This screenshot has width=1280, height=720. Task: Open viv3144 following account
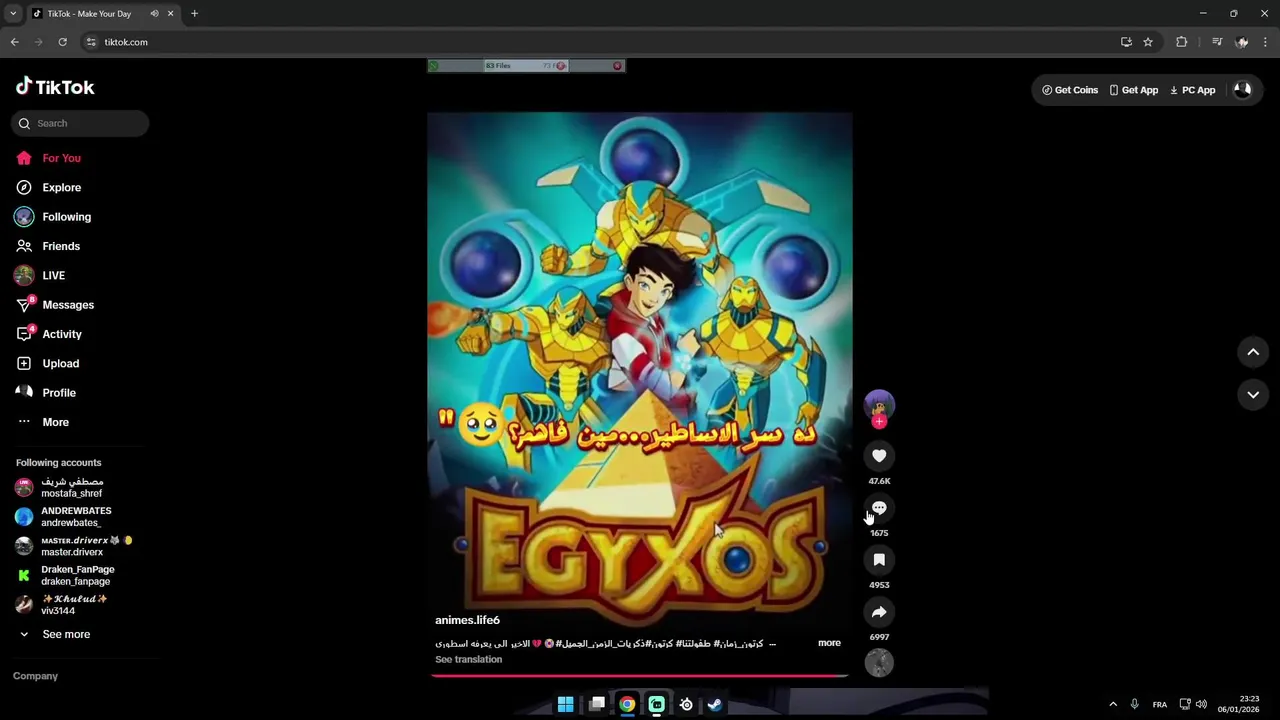click(x=72, y=604)
